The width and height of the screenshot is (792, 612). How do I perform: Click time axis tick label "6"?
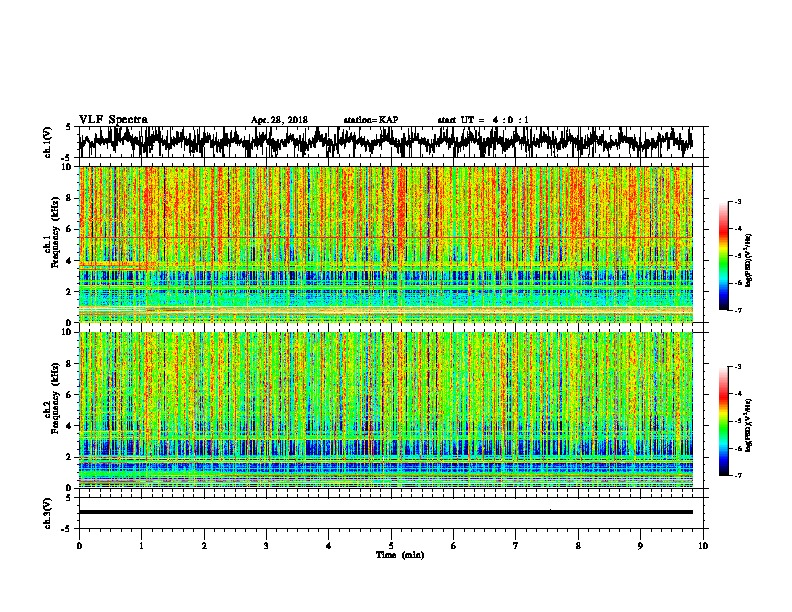click(454, 546)
